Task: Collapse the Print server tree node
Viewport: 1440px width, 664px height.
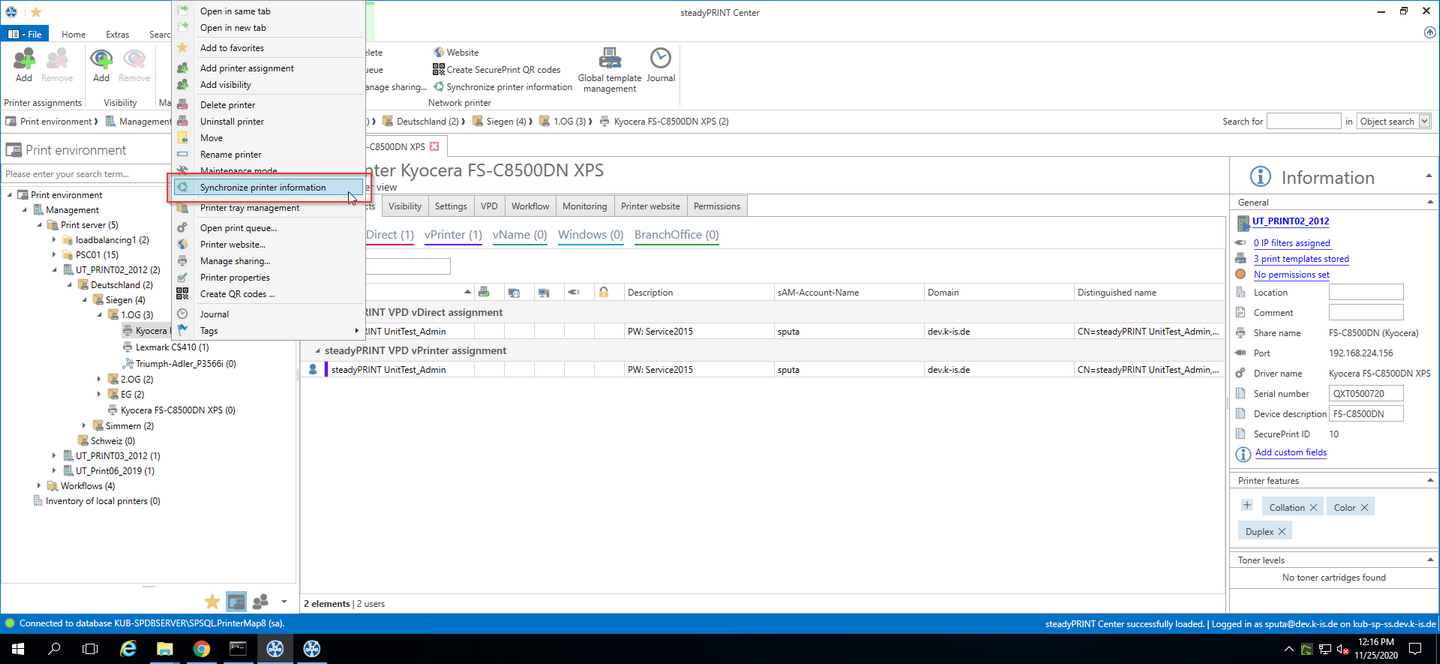Action: (40, 225)
